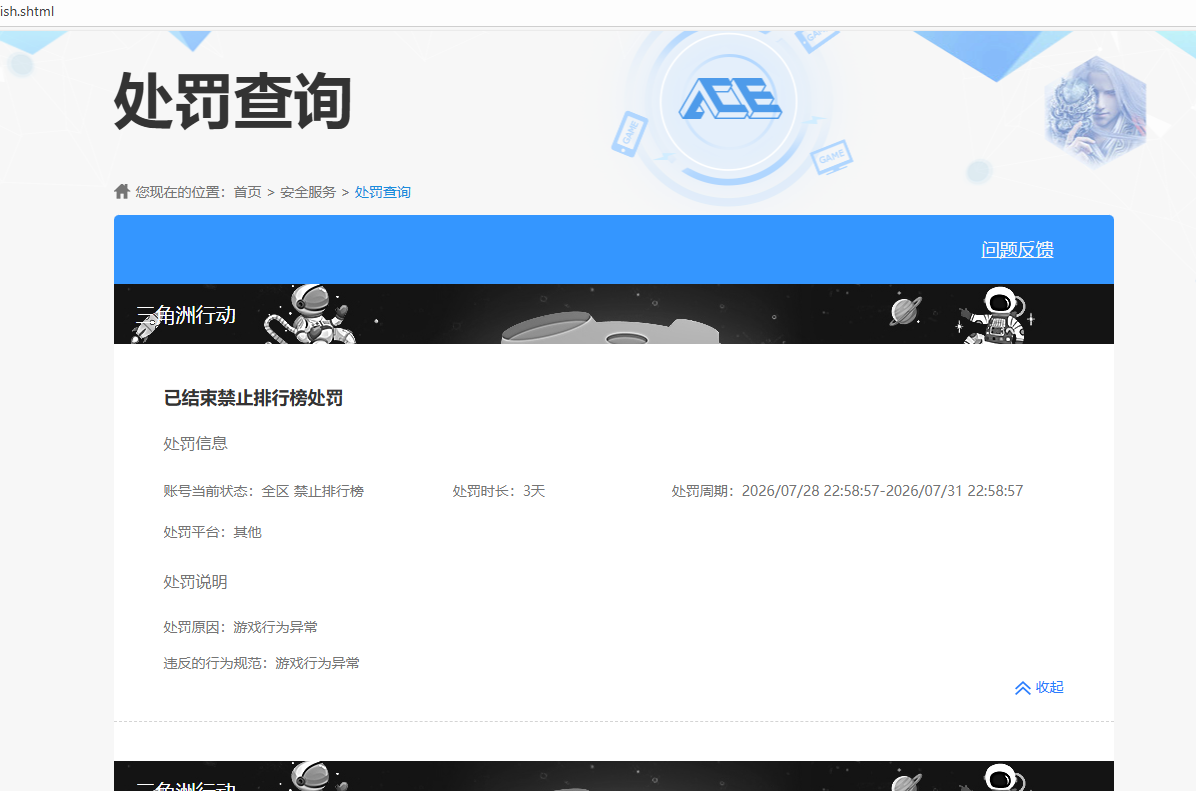
Task: Go to 安全服务 breadcrumb link
Action: tap(307, 192)
